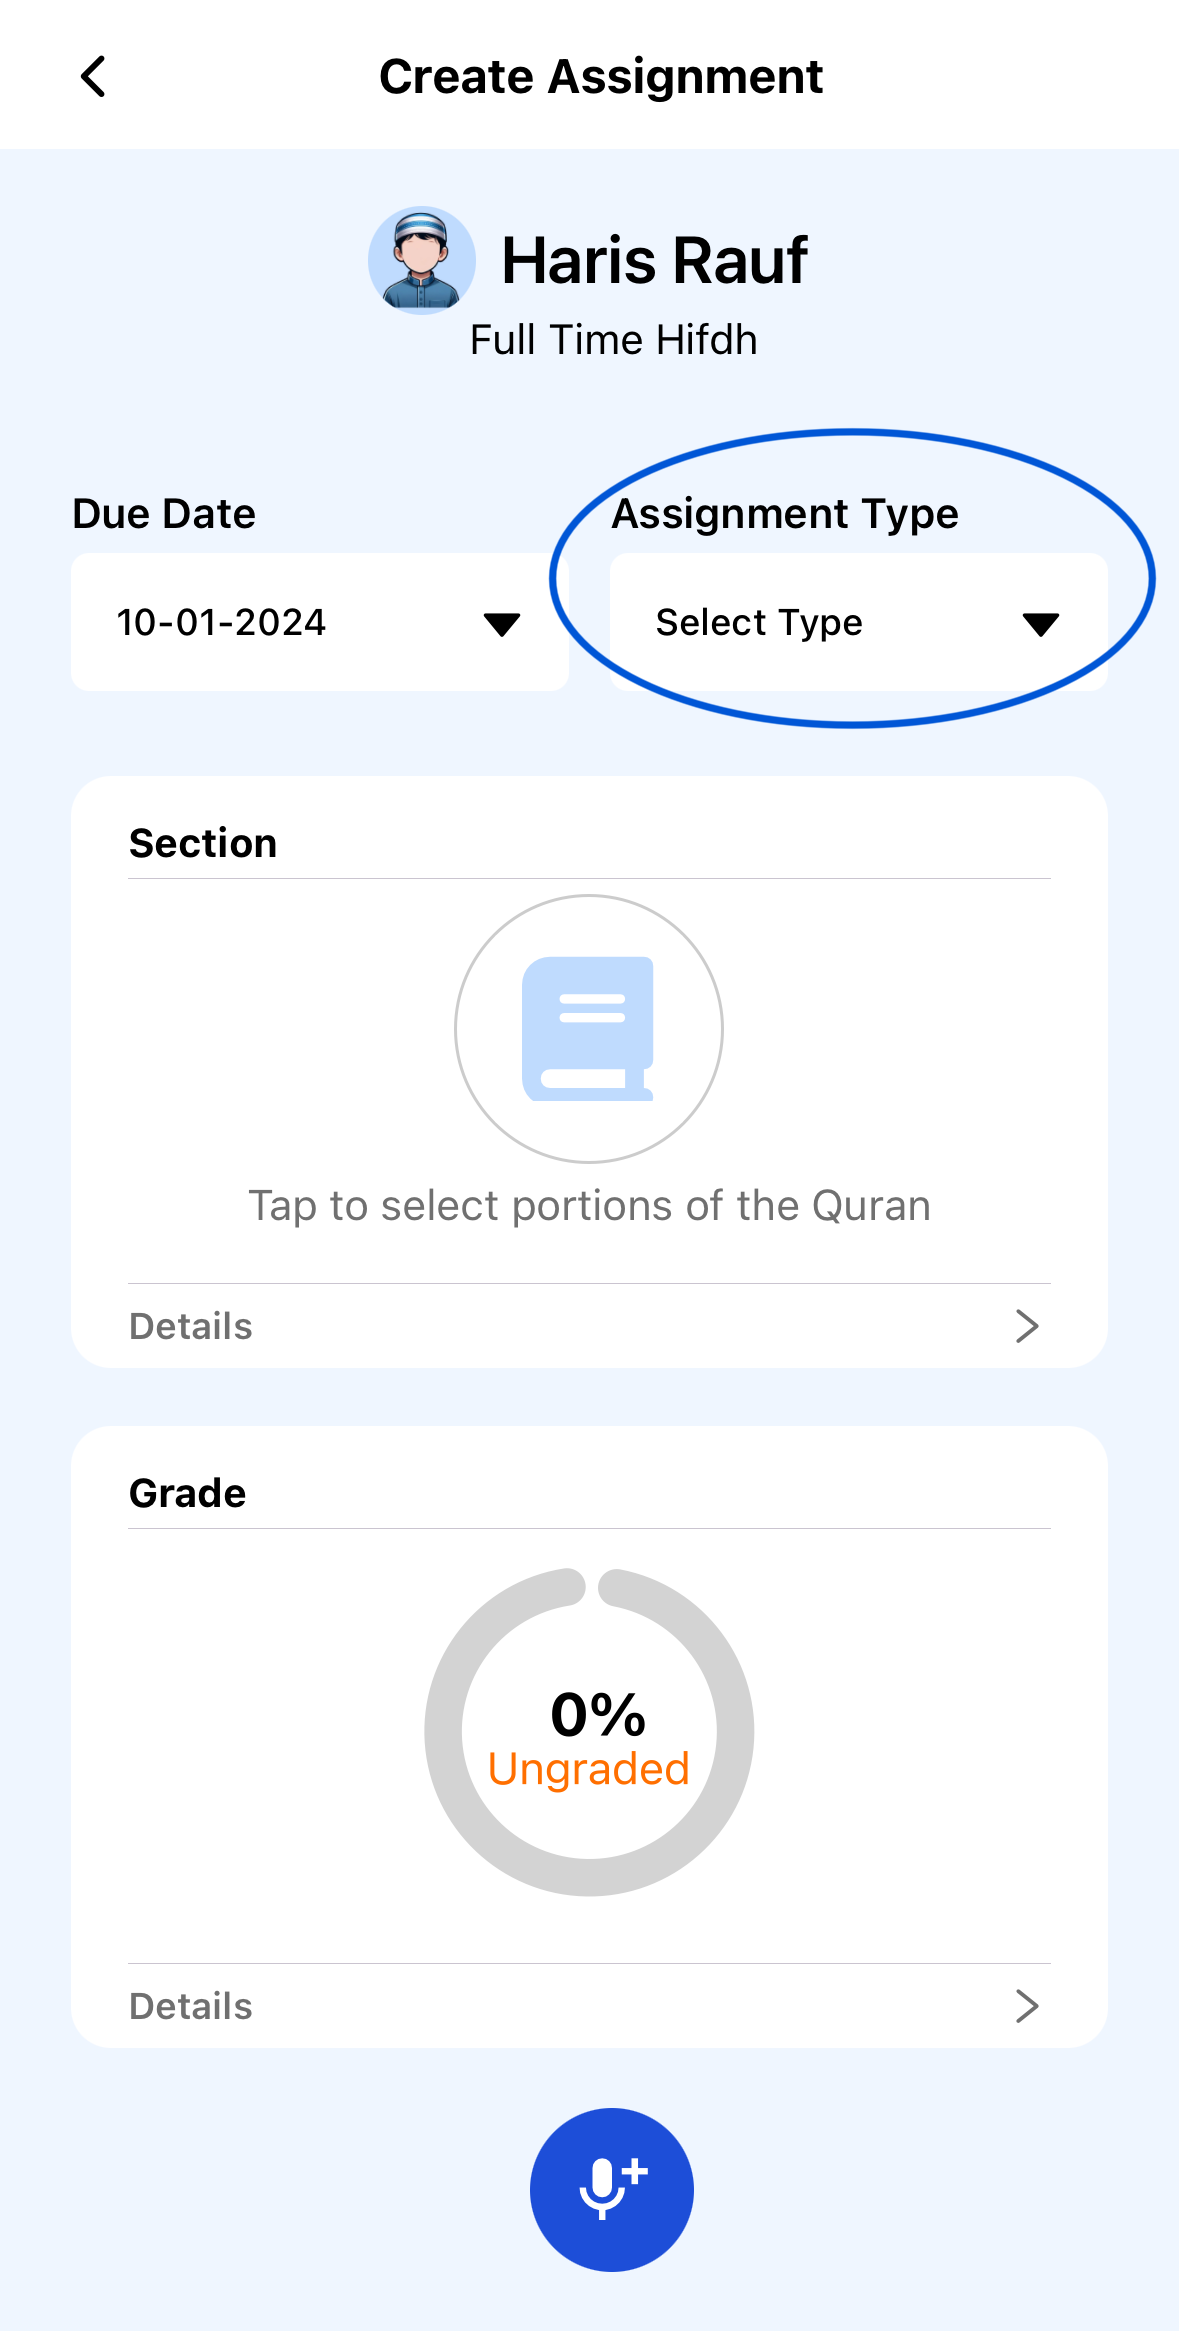1179x2331 pixels.
Task: Tap the blue Quran book icon
Action: tap(588, 1028)
